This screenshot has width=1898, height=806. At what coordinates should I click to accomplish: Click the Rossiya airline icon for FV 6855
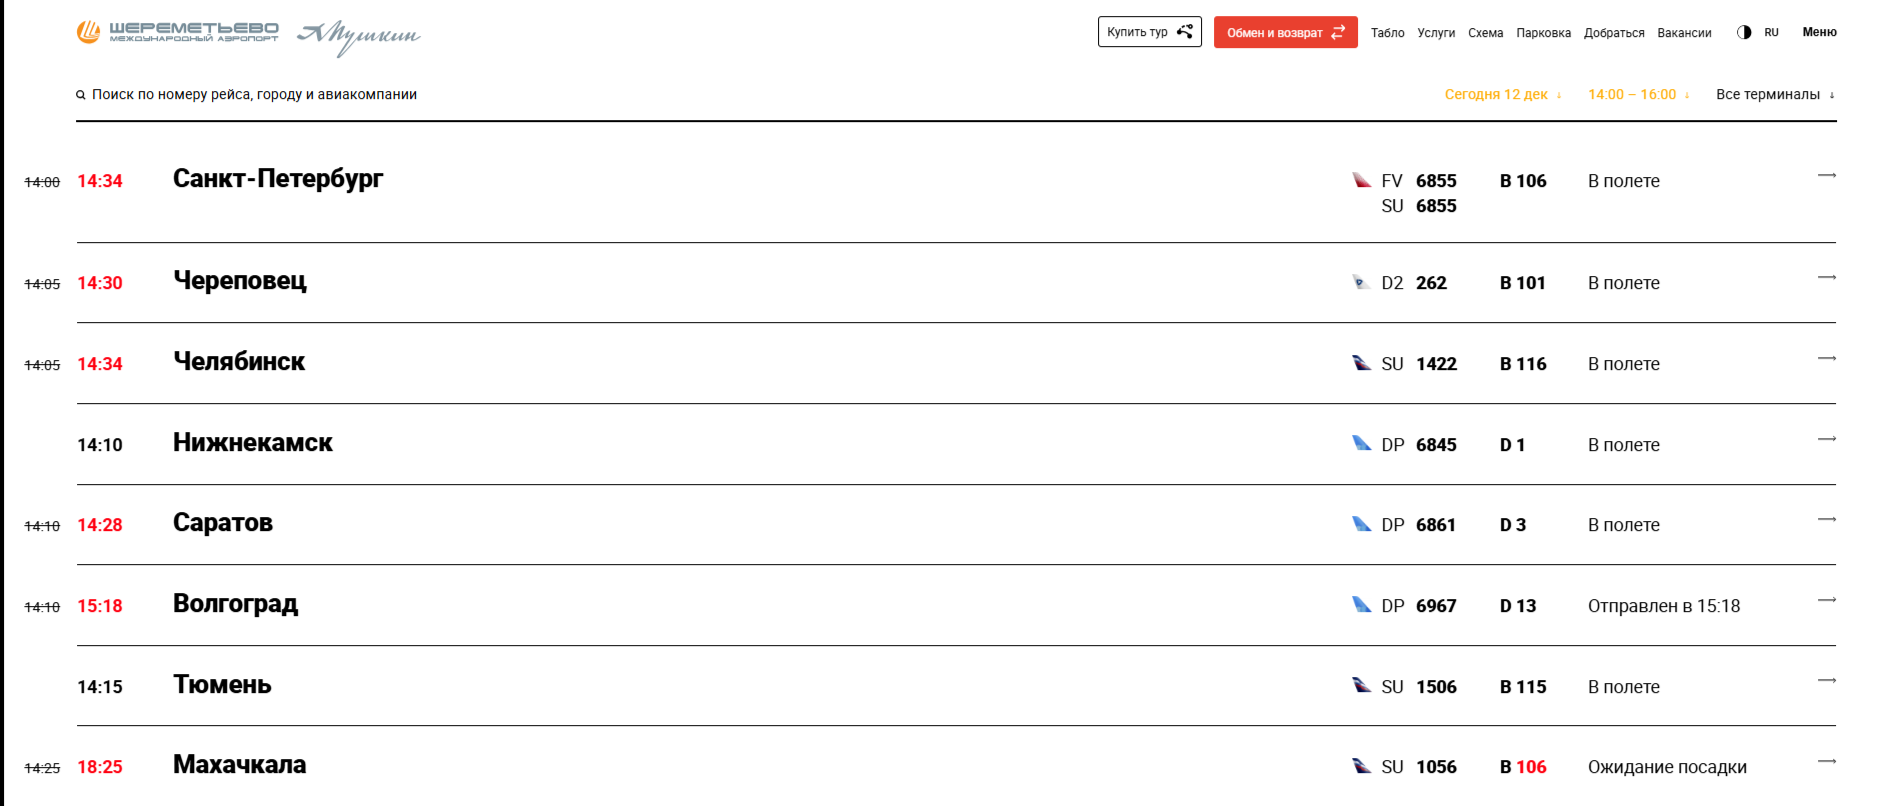1362,180
